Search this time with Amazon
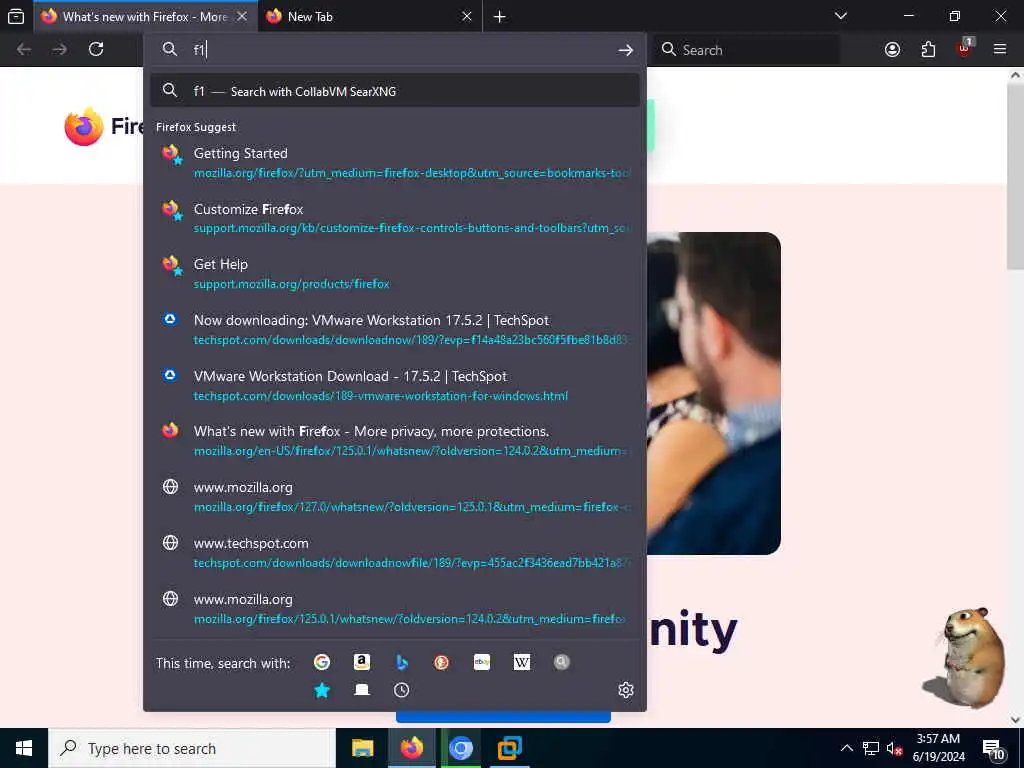The height and width of the screenshot is (768, 1024). pyautogui.click(x=362, y=662)
